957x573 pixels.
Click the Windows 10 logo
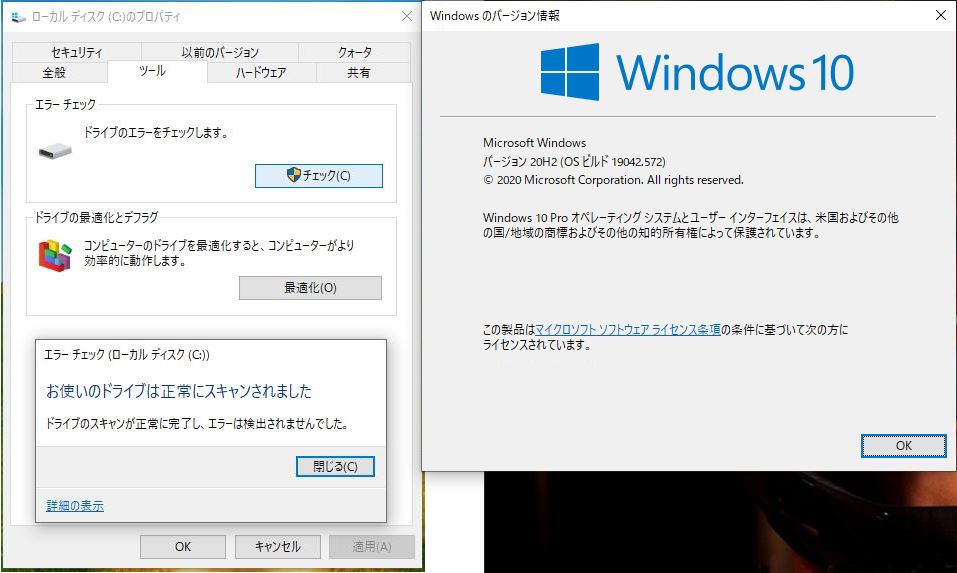(697, 72)
